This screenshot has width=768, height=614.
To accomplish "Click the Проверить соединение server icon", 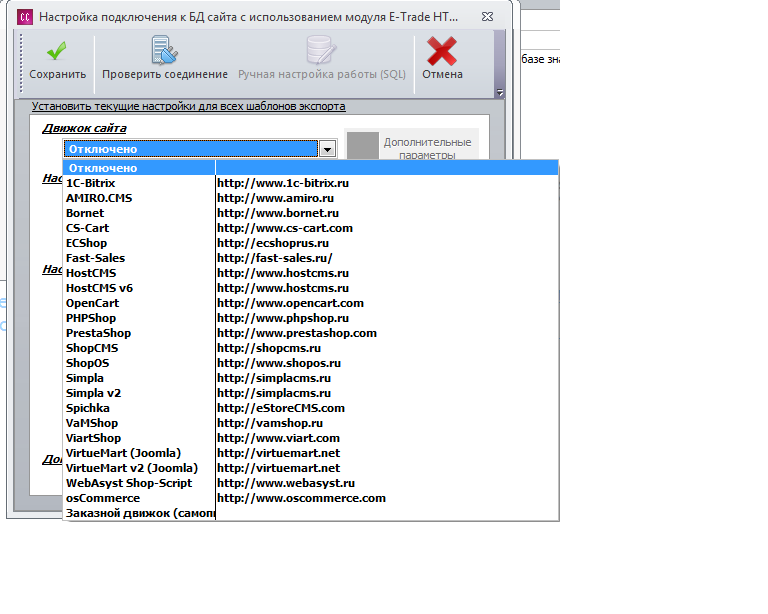I will point(164,50).
